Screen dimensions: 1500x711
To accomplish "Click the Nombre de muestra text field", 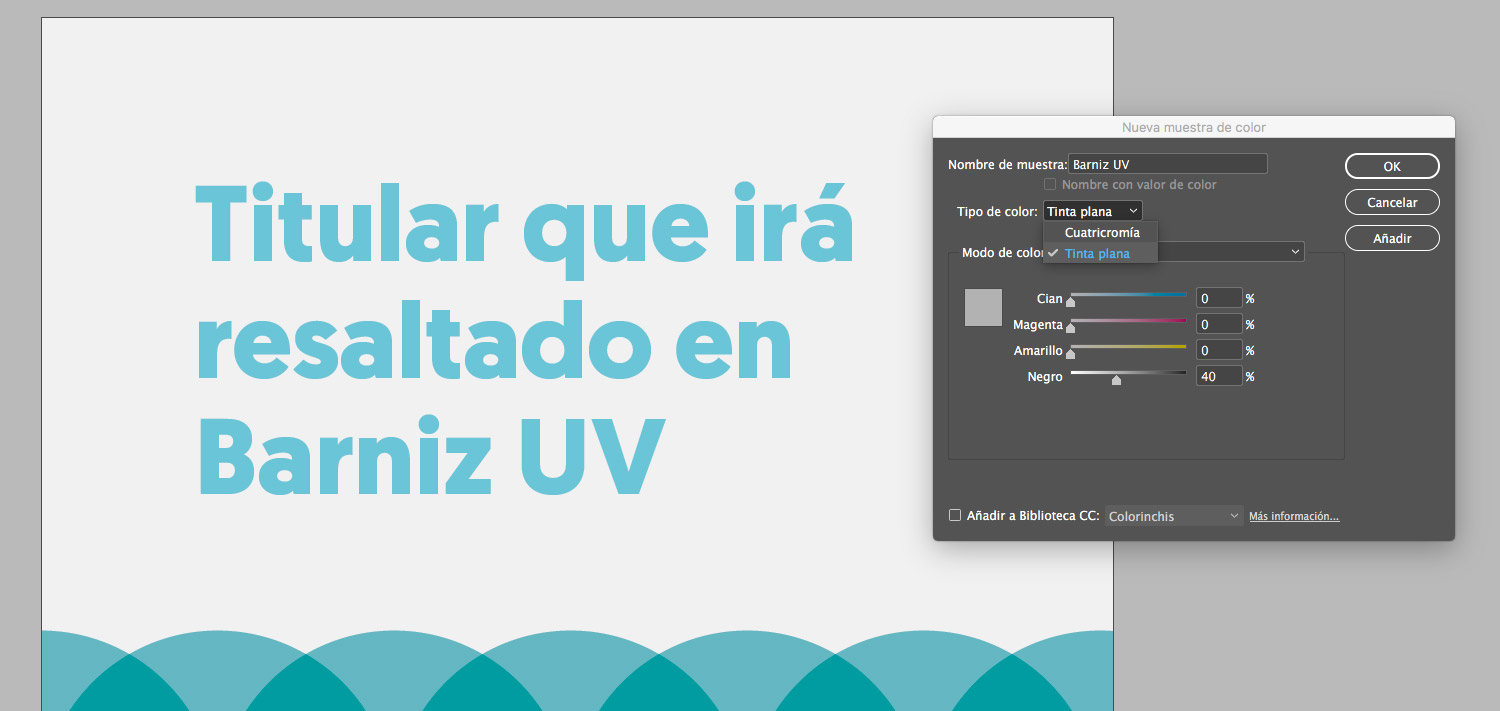I will [1167, 164].
